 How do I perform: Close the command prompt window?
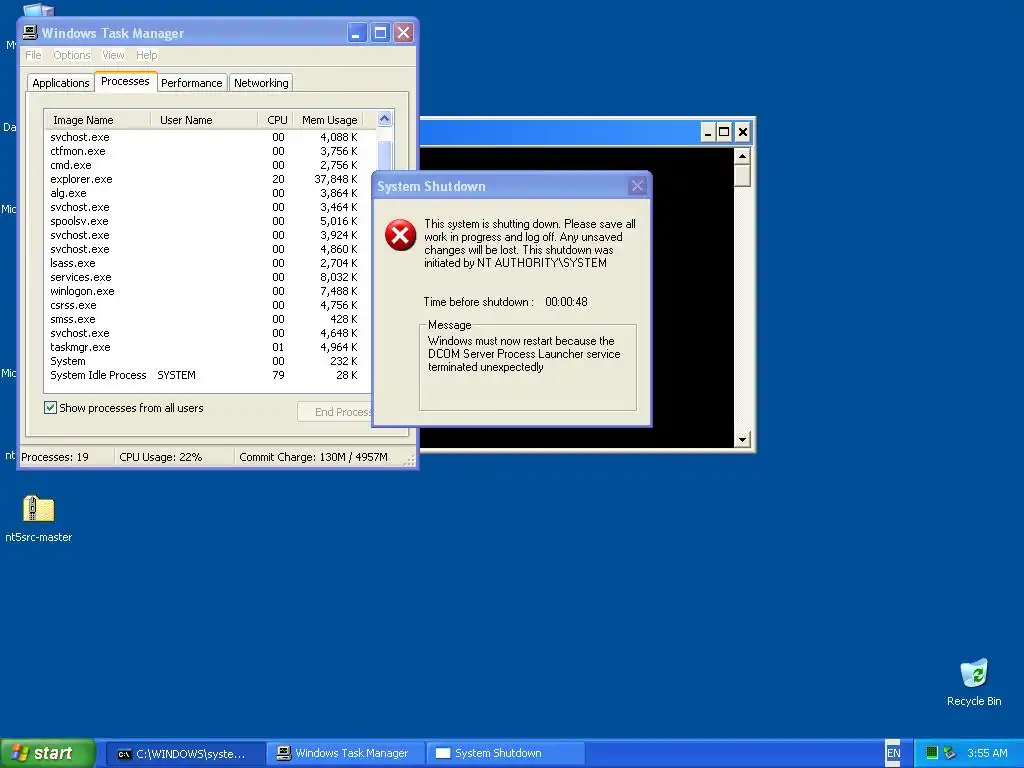743,133
